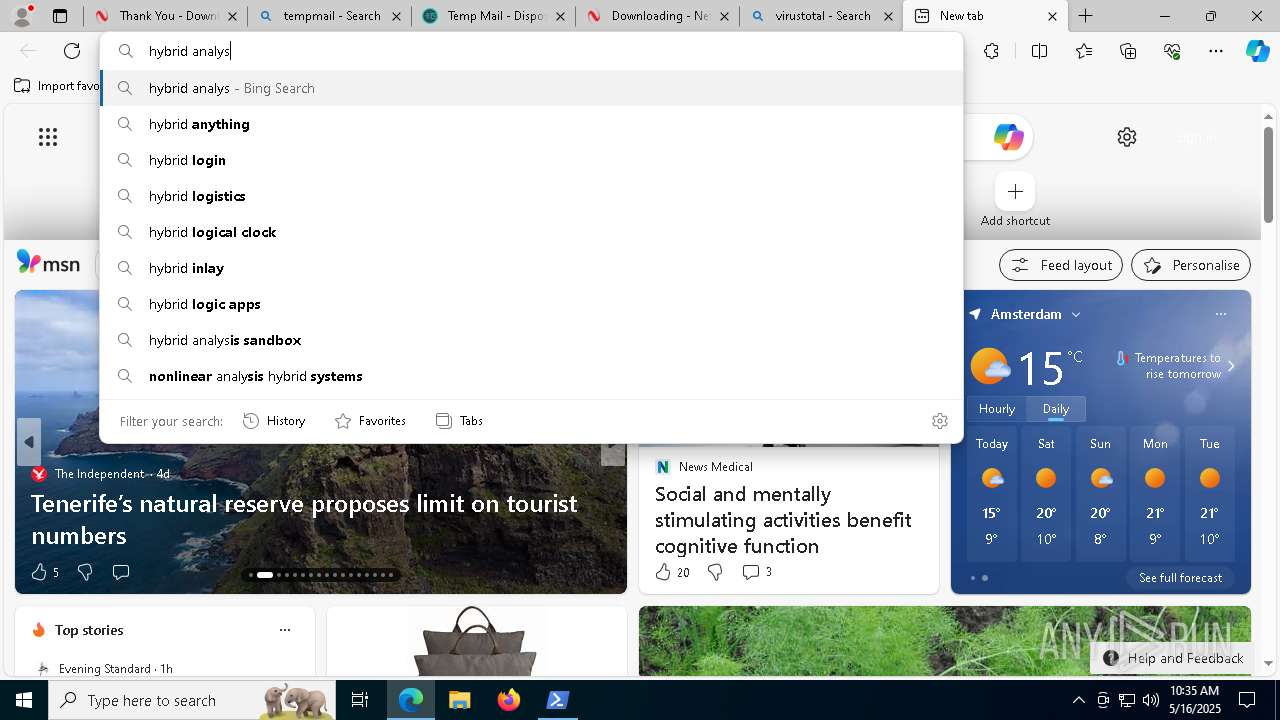
Task: Open the Copilot sidebar icon
Action: (1258, 51)
